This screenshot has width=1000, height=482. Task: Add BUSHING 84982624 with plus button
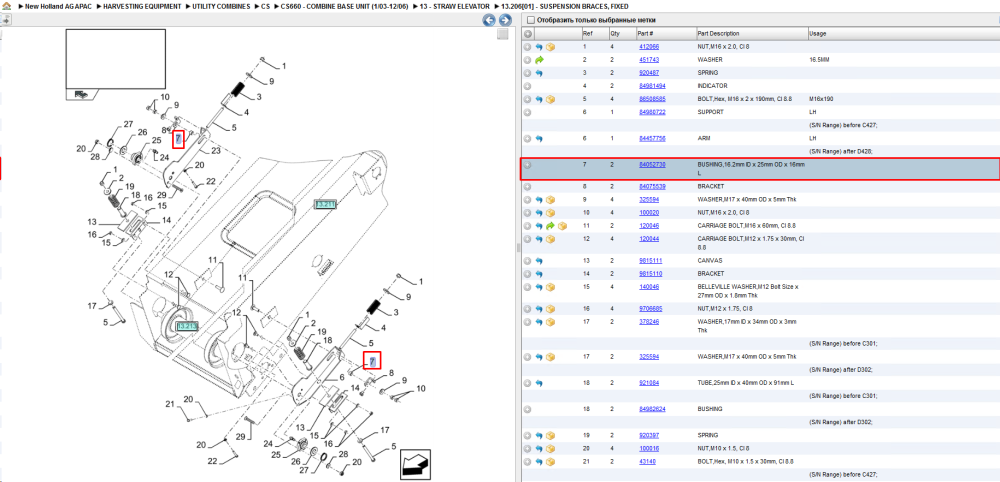tap(527, 409)
